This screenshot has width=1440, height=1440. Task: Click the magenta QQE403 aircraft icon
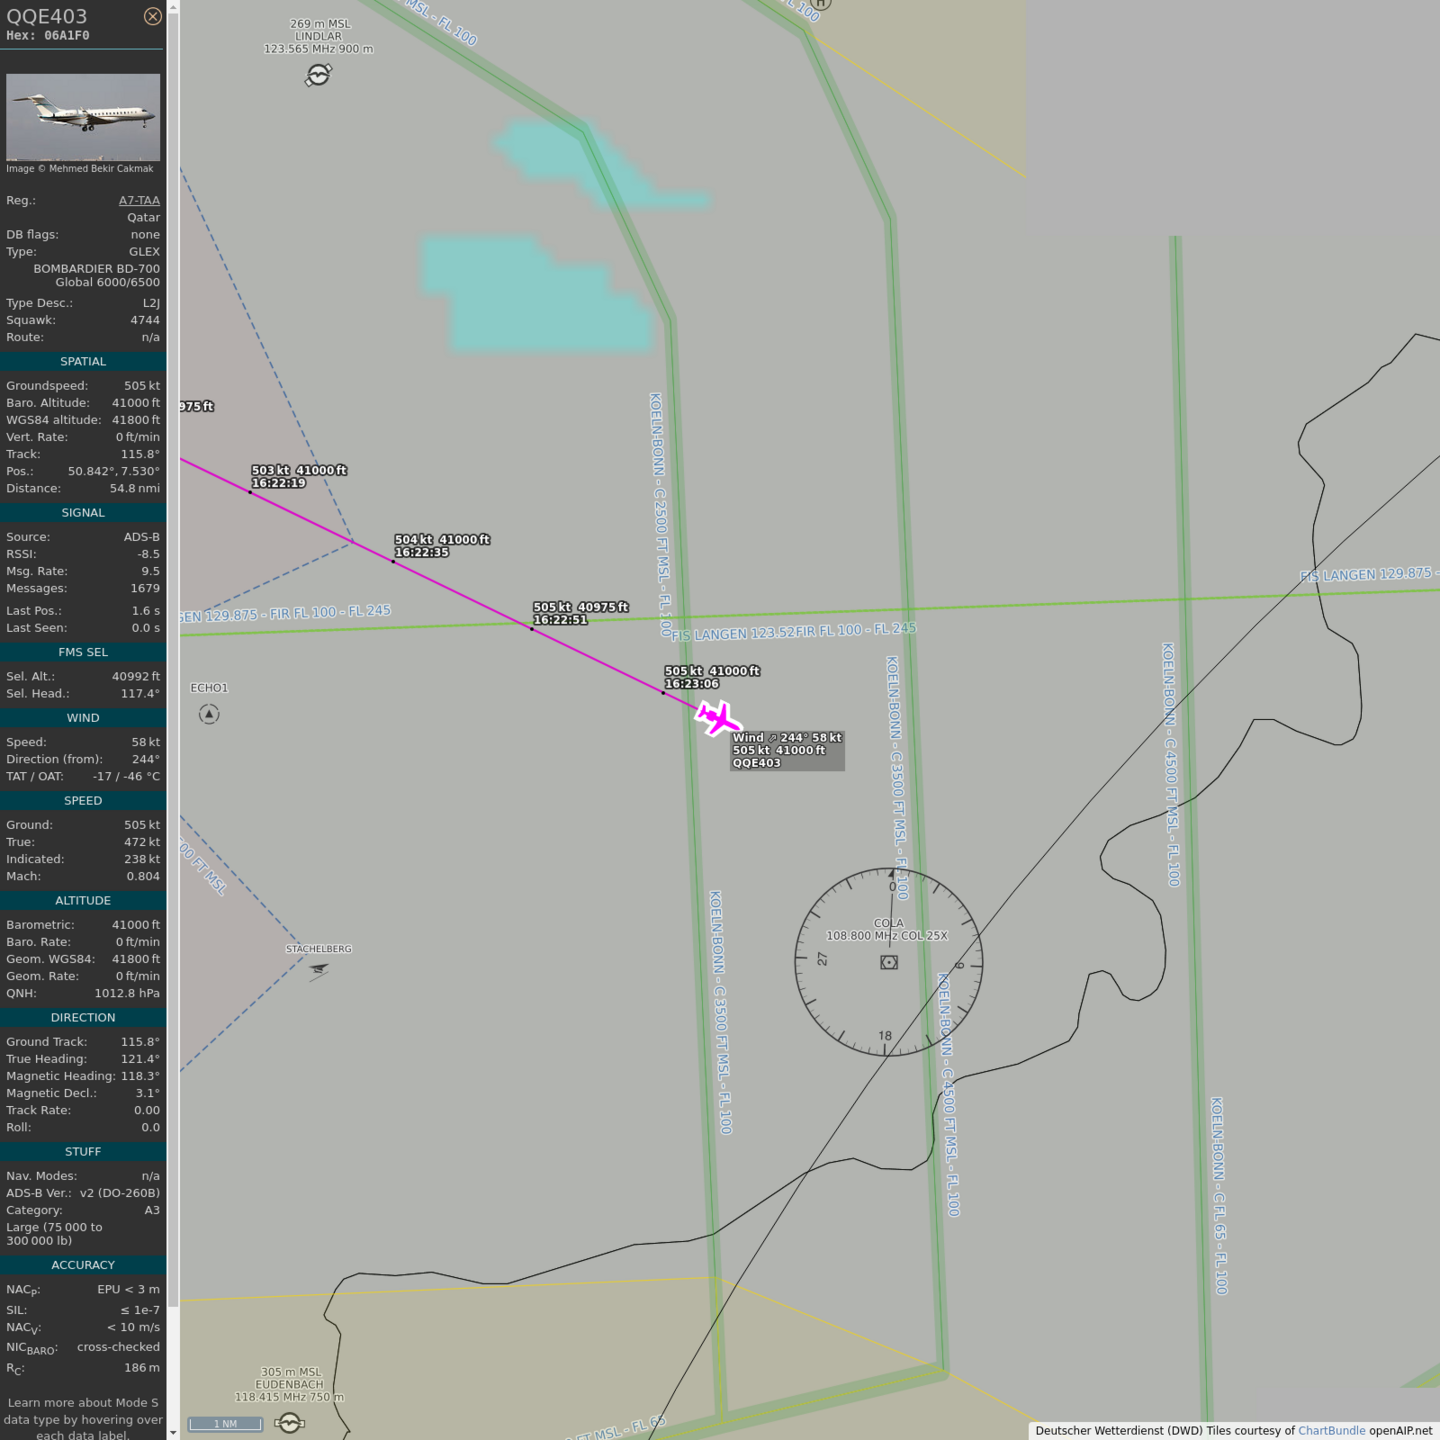[x=718, y=717]
